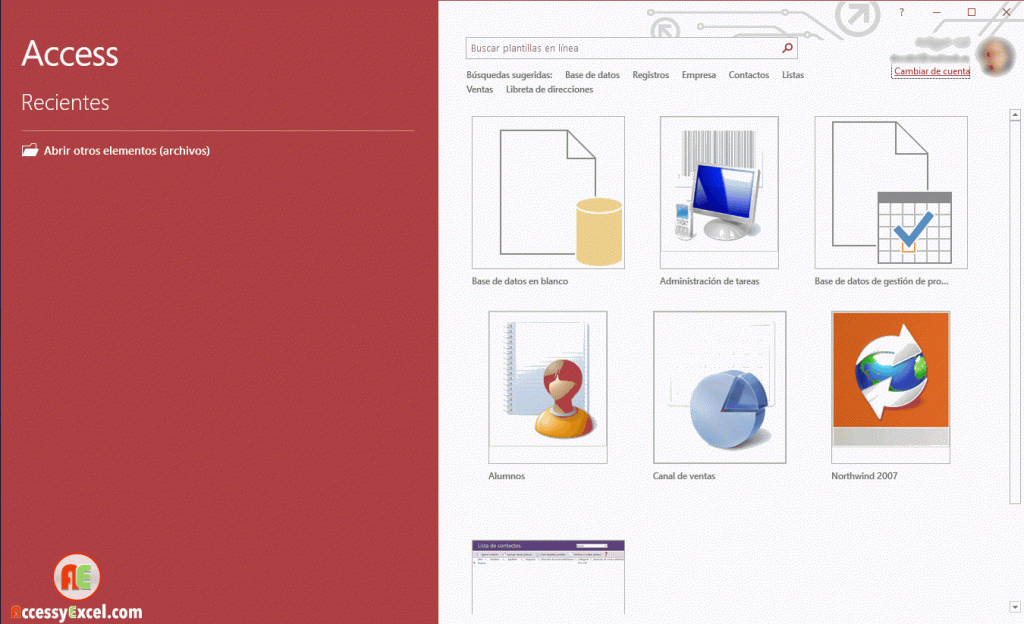The height and width of the screenshot is (624, 1024).
Task: Select the Ventas search category
Action: [479, 89]
